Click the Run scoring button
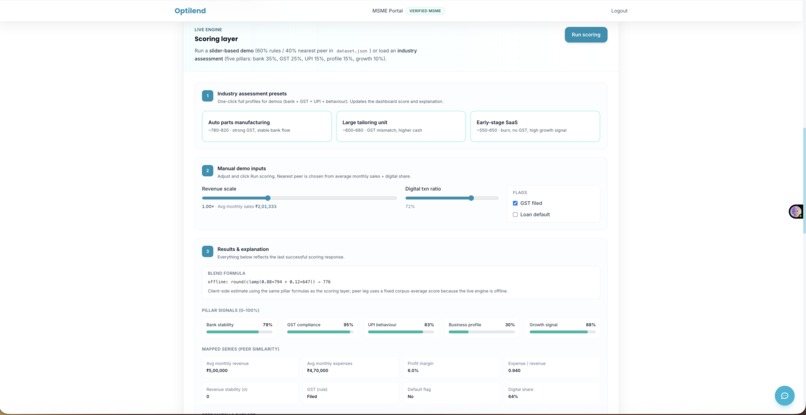Image resolution: width=806 pixels, height=415 pixels. [x=586, y=35]
